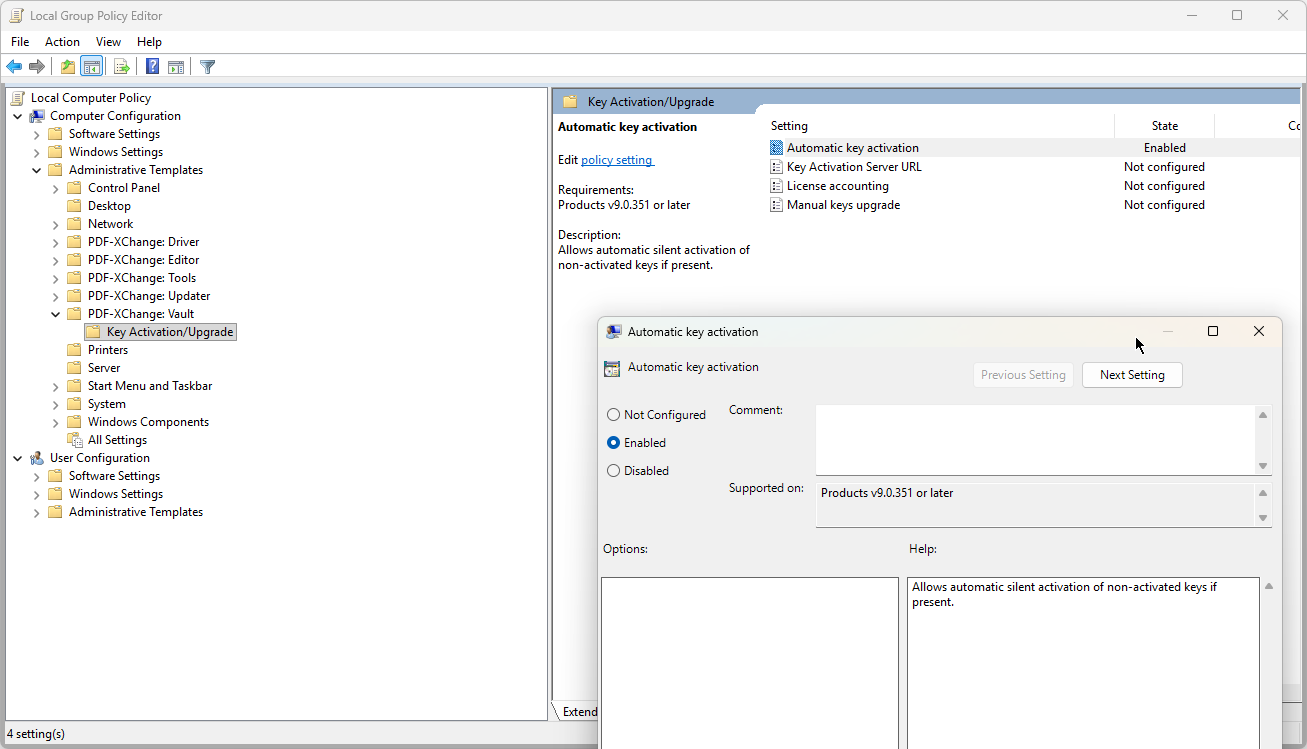1307x749 pixels.
Task: Click the Computer Configuration computer icon
Action: [x=37, y=116]
